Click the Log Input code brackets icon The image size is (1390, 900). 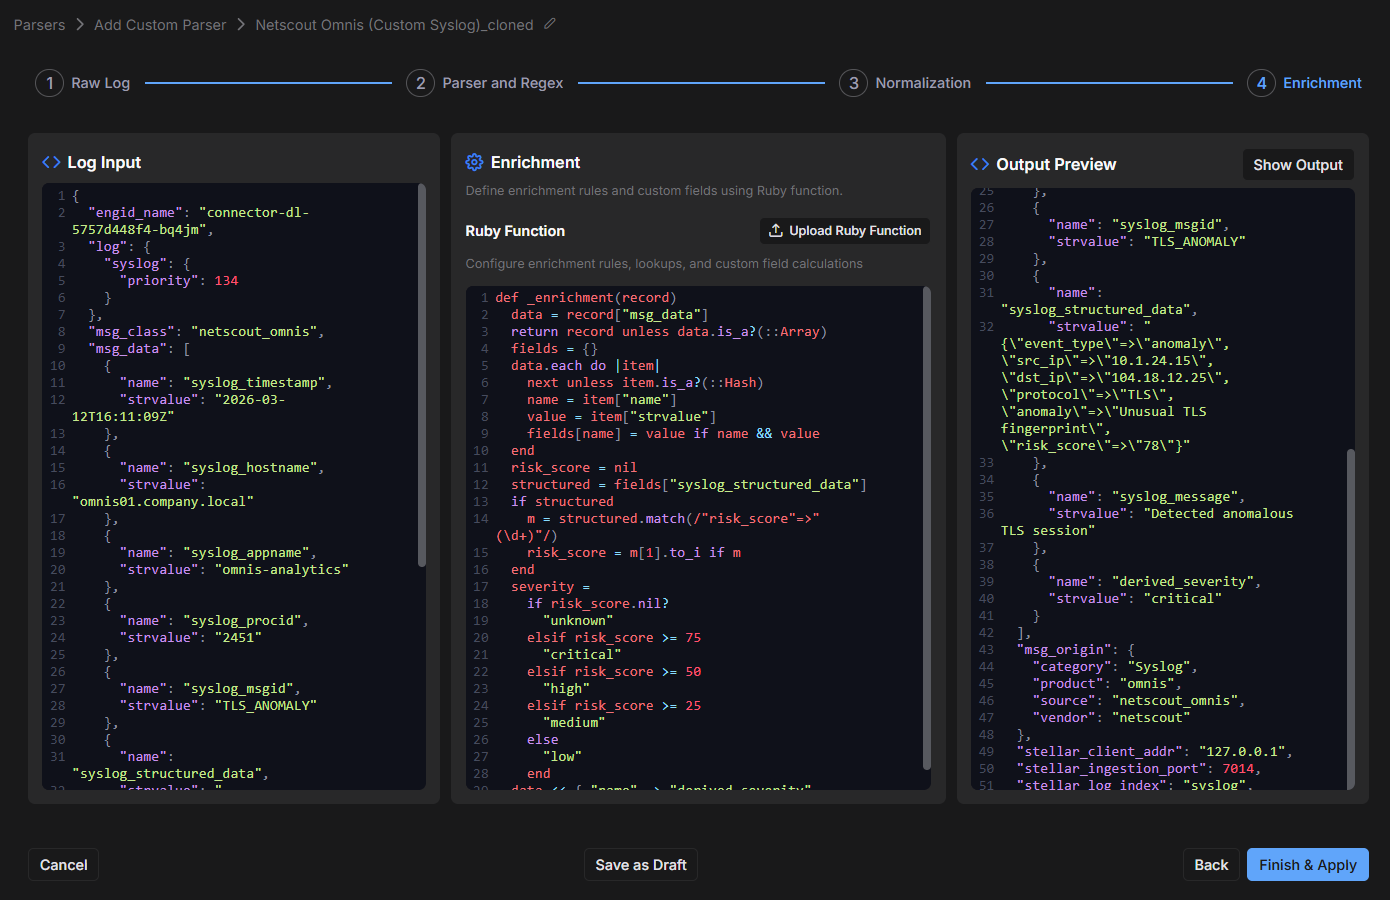point(51,162)
